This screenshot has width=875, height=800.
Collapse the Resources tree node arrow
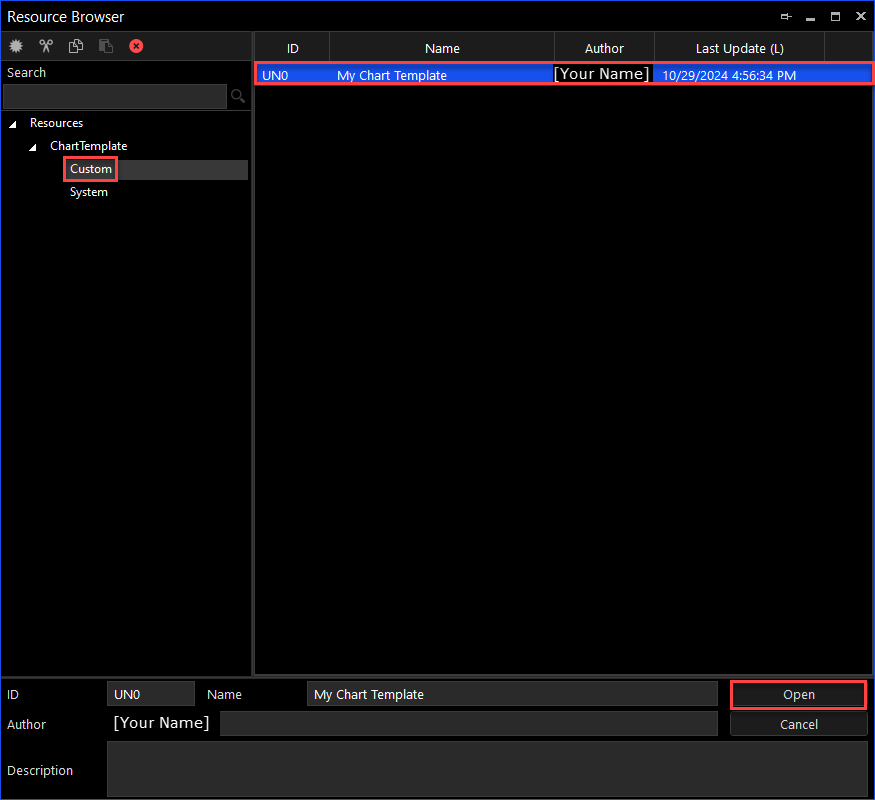click(x=13, y=124)
